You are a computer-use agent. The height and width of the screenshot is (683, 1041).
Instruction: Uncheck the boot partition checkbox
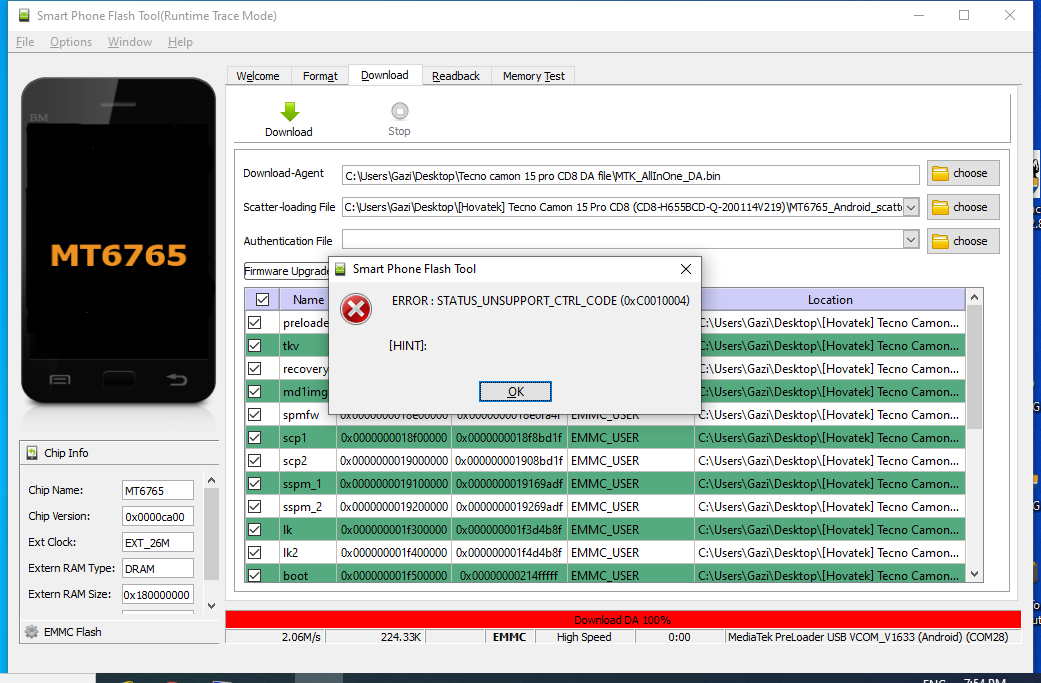(254, 575)
